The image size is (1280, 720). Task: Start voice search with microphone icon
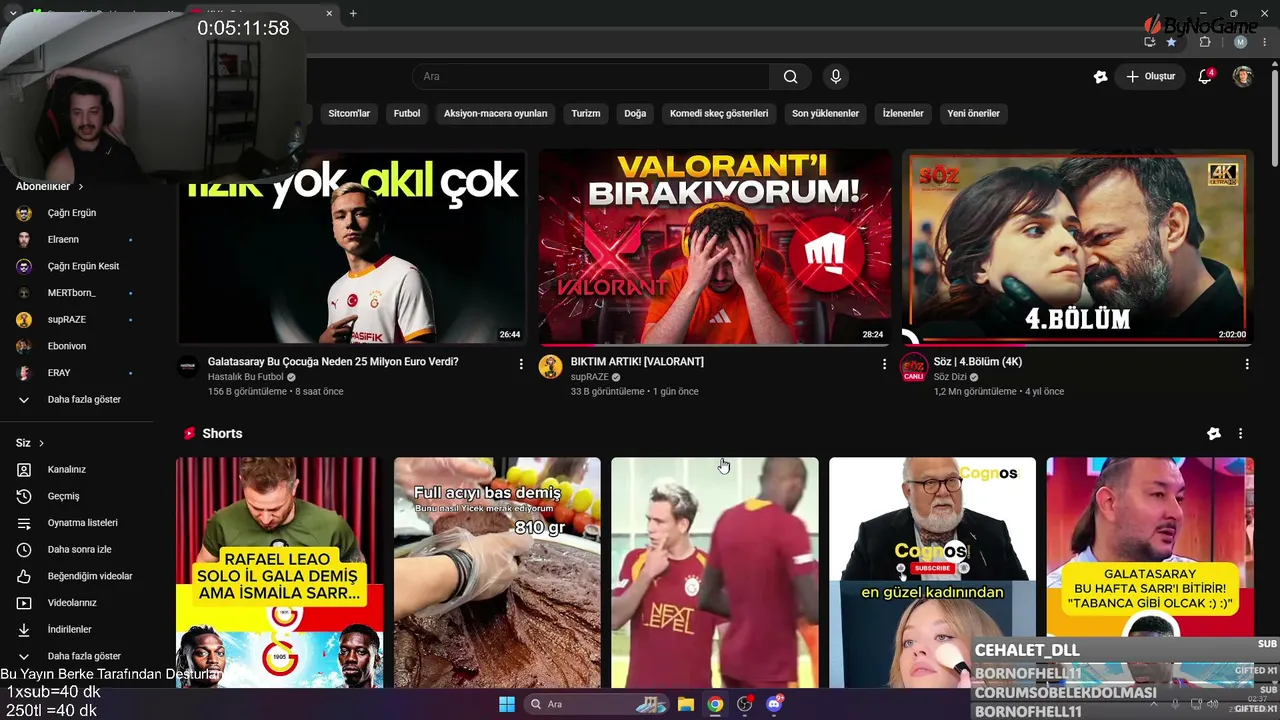(x=836, y=77)
